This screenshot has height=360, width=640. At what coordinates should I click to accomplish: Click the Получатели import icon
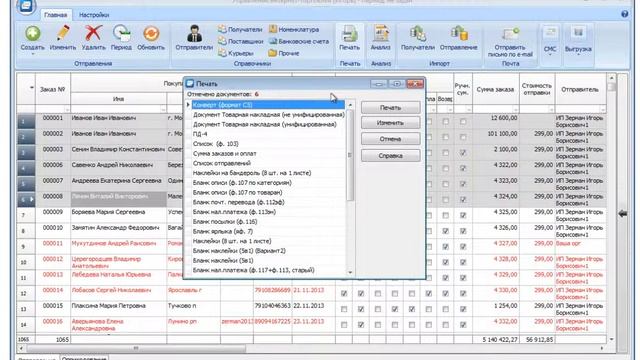point(418,33)
